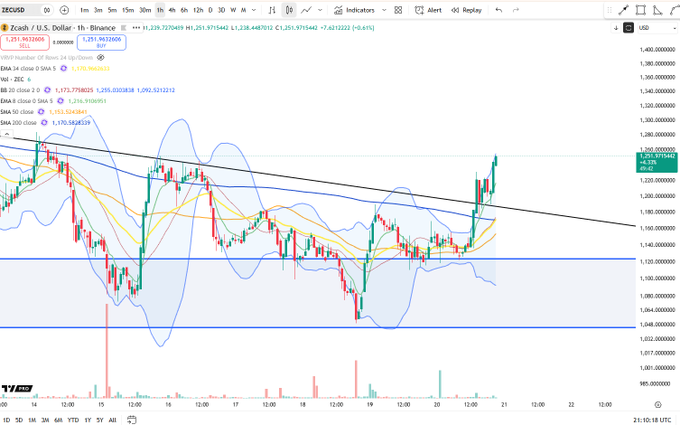680x425 pixels.
Task: Click the SELL price button
Action: (x=25, y=42)
